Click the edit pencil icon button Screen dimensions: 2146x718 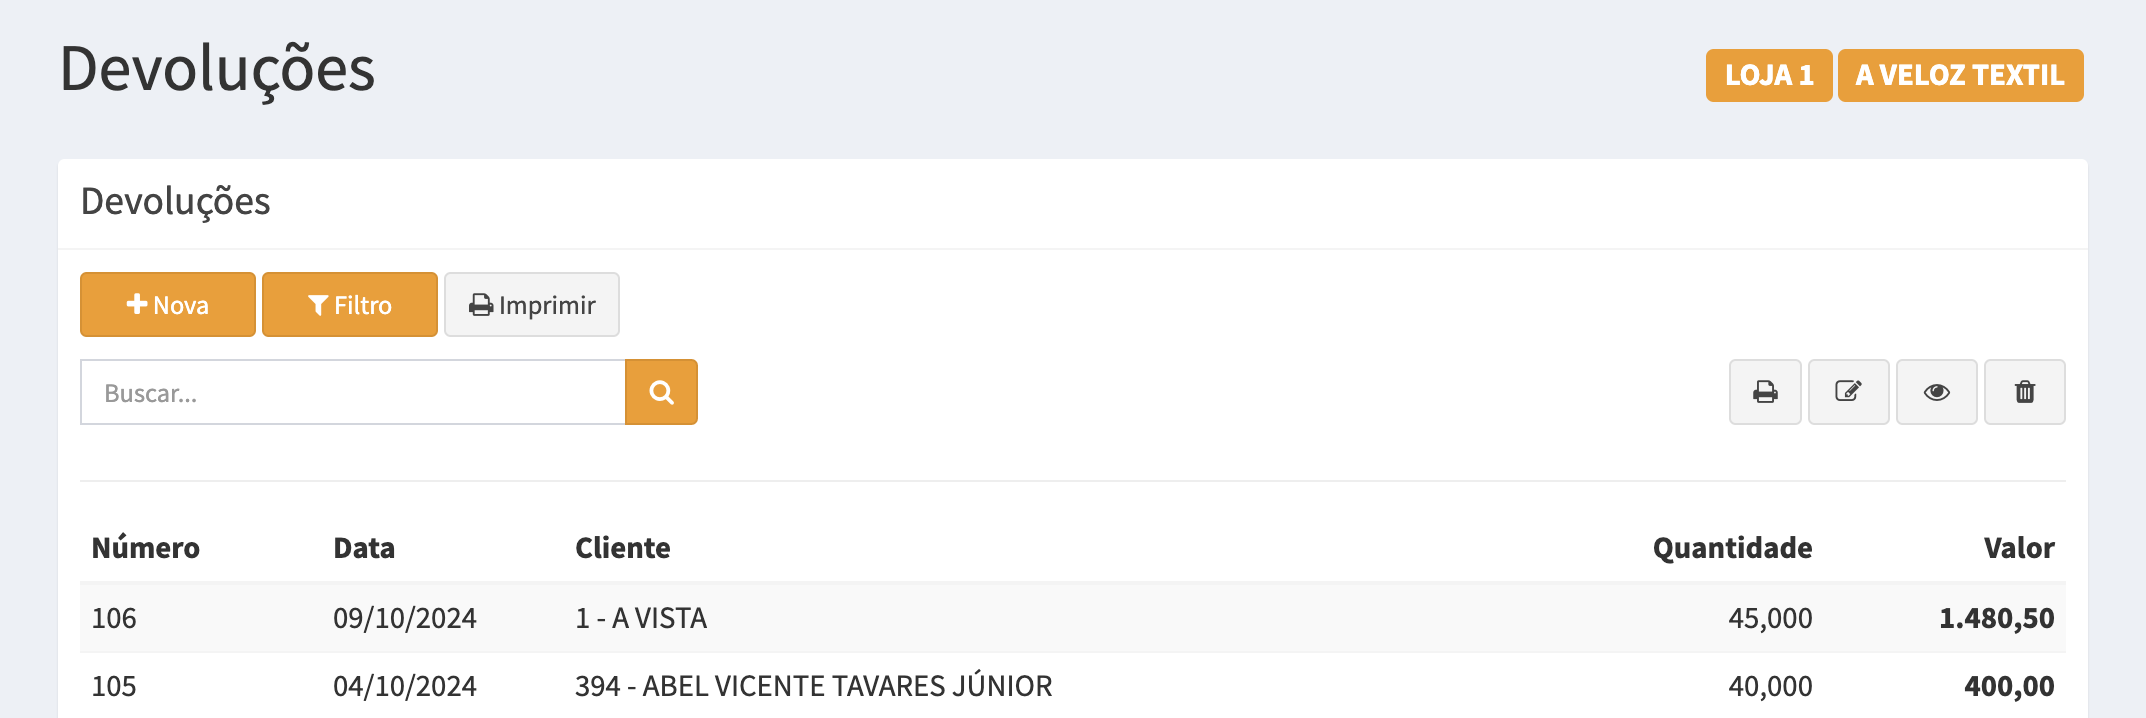pos(1848,392)
